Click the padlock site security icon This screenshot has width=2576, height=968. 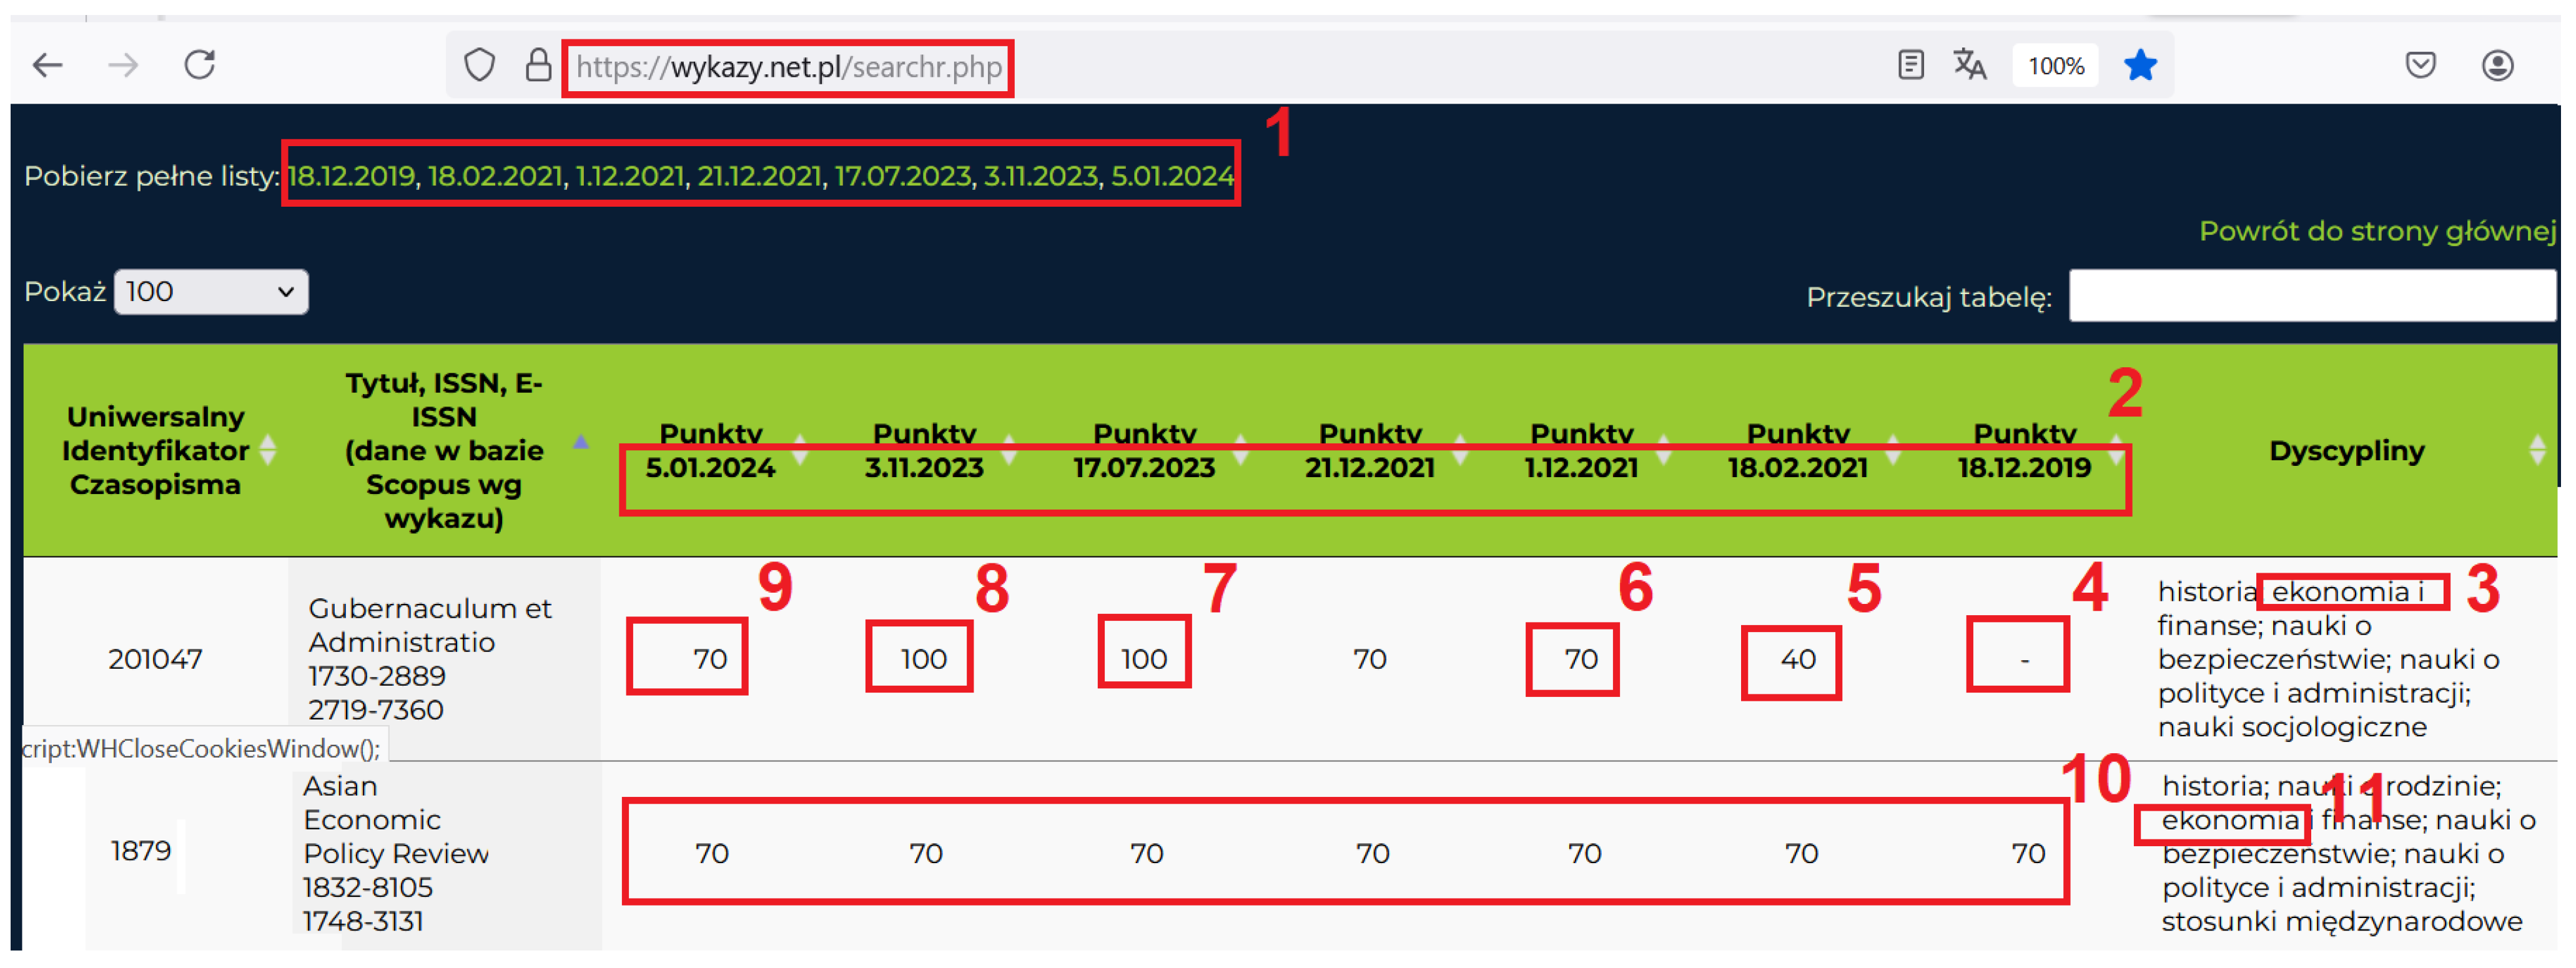(x=538, y=66)
